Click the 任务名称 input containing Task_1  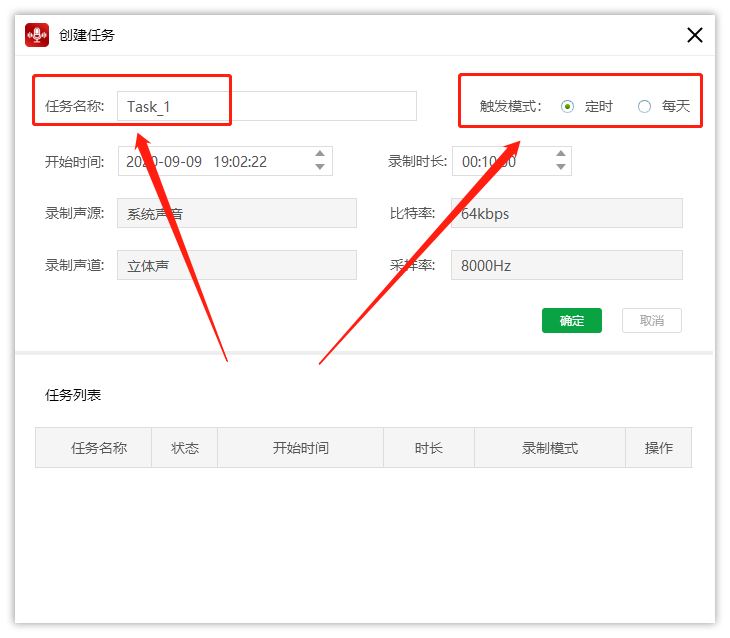(x=266, y=106)
